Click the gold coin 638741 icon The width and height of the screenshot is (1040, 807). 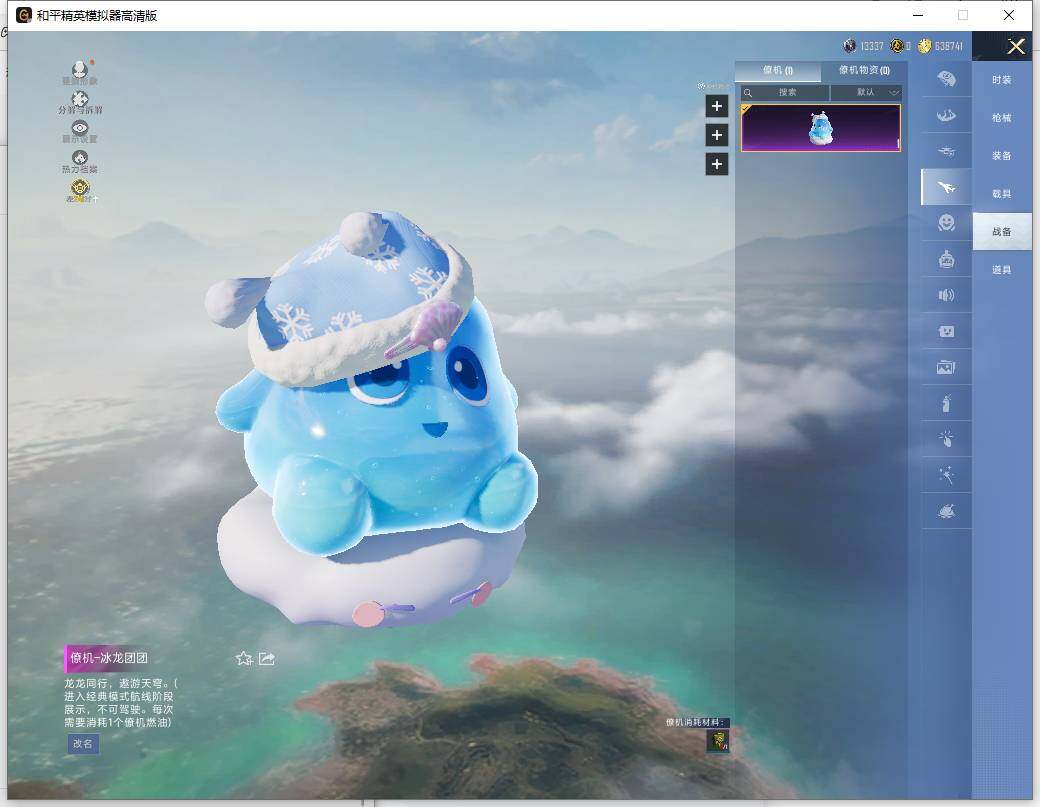pos(925,46)
